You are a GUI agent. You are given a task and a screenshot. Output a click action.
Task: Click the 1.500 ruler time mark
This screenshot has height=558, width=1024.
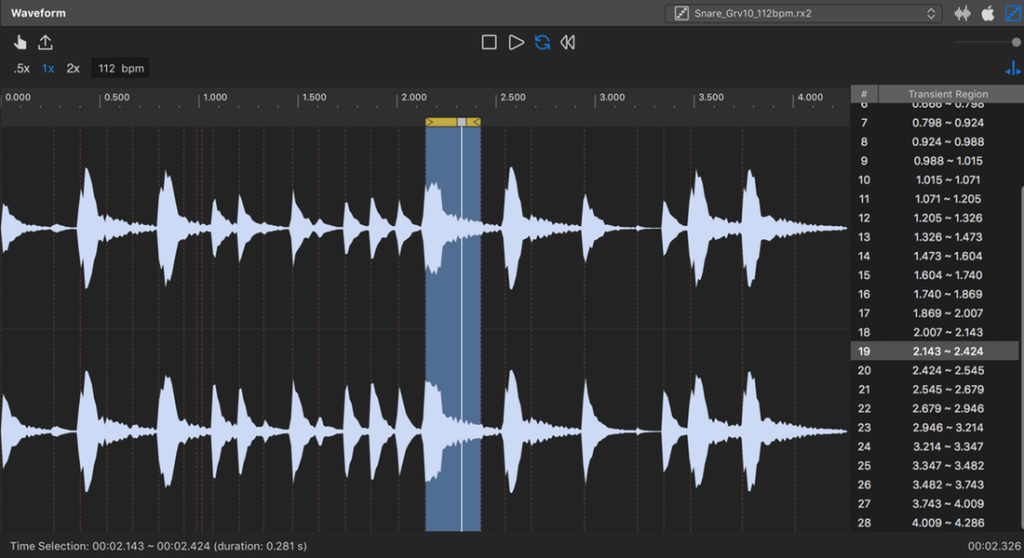click(x=314, y=97)
